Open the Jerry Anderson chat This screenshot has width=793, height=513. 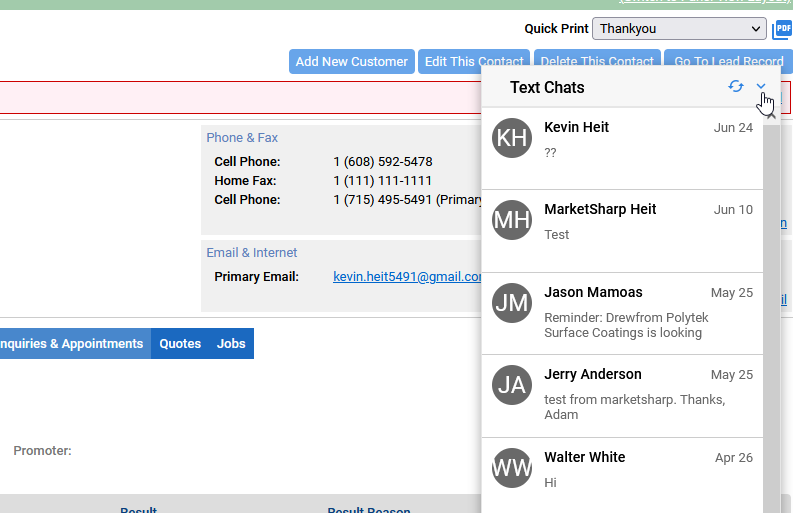coord(623,396)
